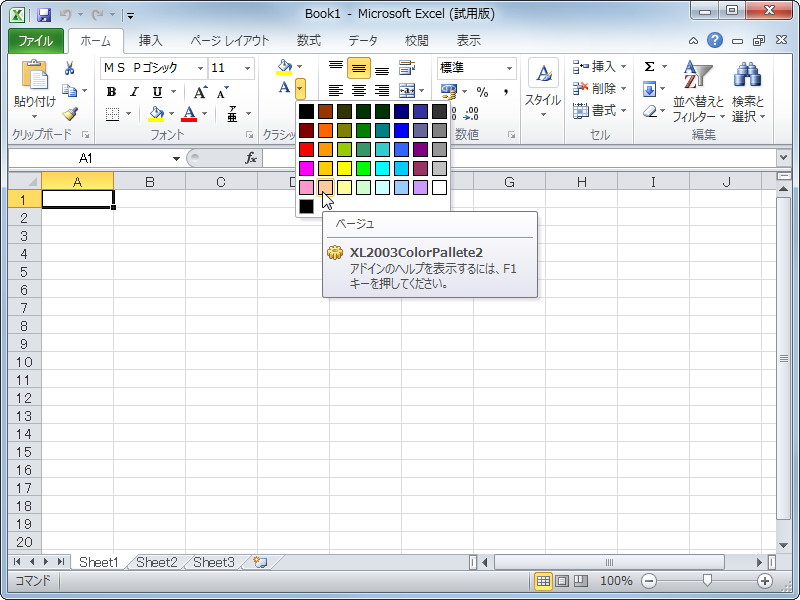Click zoom out minus button
800x600 pixels.
[x=649, y=581]
